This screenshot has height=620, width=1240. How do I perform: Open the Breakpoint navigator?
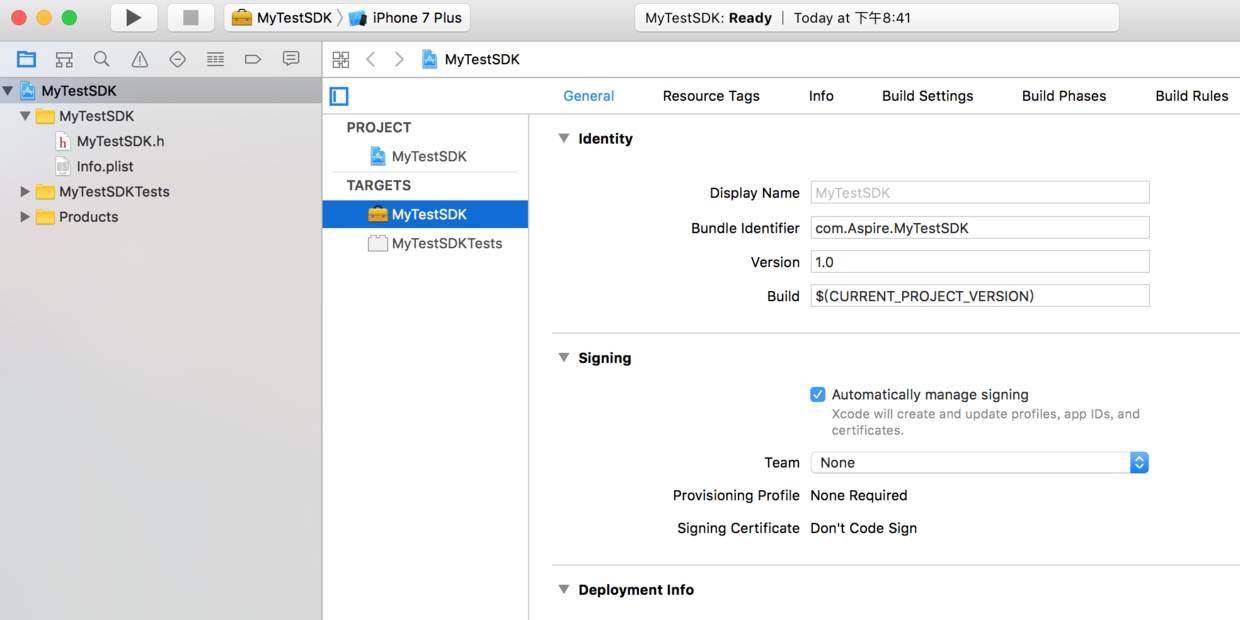pos(252,59)
